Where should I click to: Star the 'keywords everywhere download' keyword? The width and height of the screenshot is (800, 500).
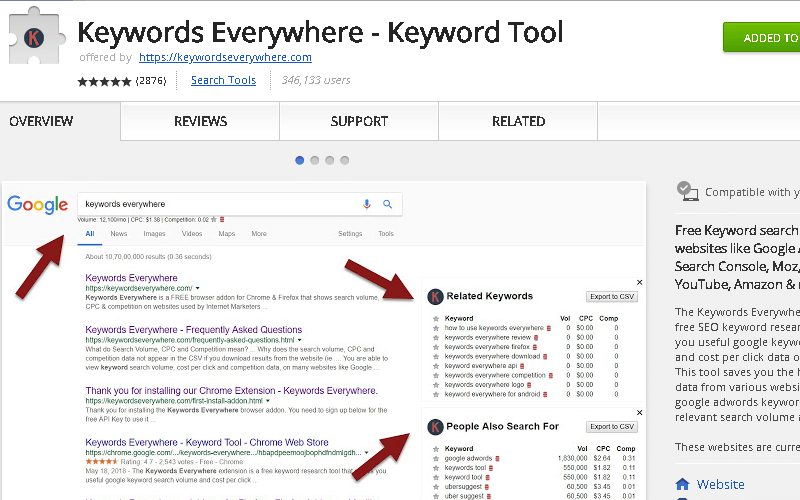click(436, 357)
